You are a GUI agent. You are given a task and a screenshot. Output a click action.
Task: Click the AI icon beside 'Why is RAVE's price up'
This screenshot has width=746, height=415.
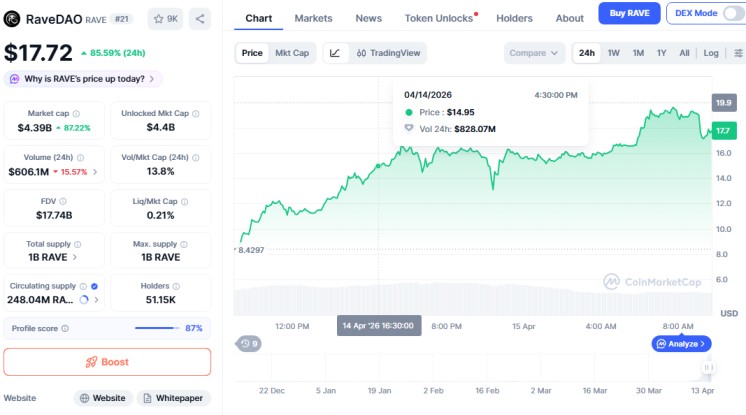(x=14, y=79)
